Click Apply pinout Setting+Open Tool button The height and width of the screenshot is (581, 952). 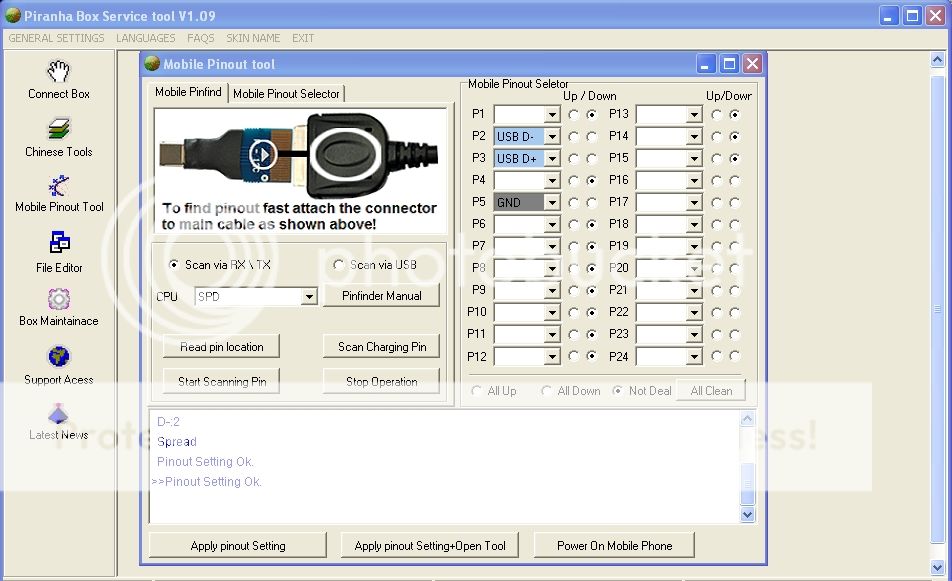click(x=430, y=545)
